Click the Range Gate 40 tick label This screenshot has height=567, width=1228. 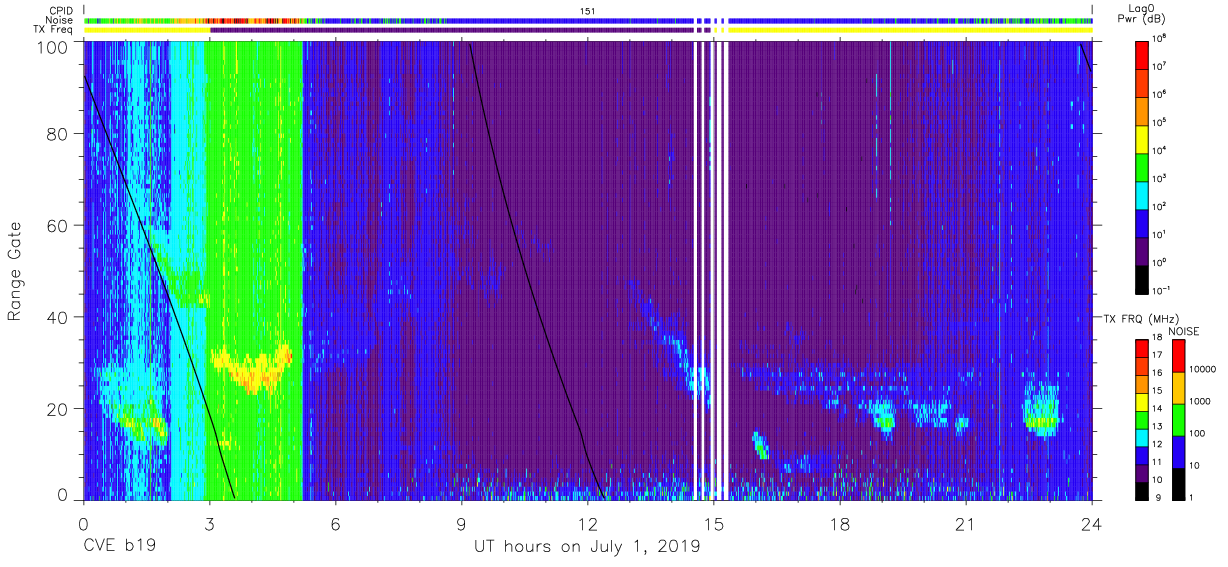click(57, 317)
